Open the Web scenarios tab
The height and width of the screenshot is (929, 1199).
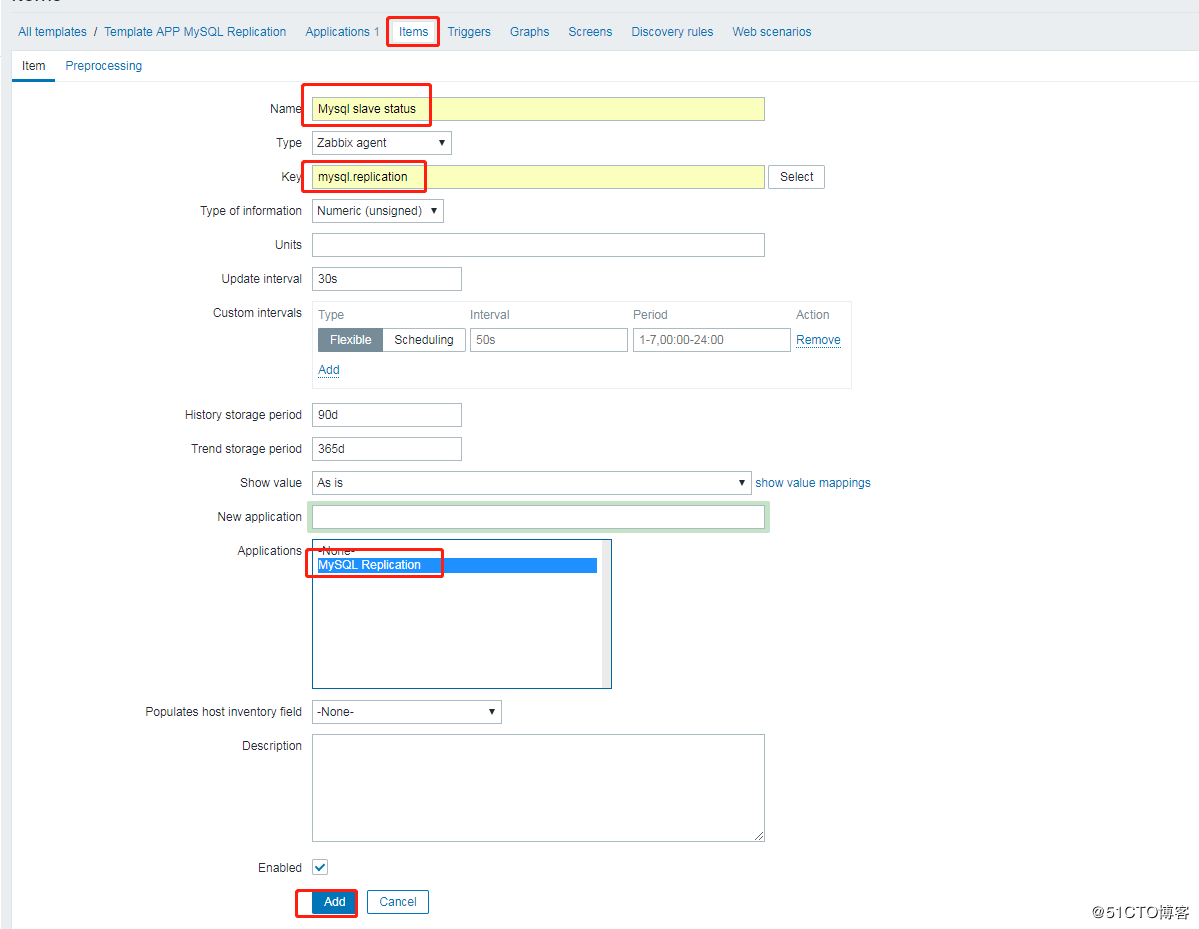pyautogui.click(x=772, y=31)
